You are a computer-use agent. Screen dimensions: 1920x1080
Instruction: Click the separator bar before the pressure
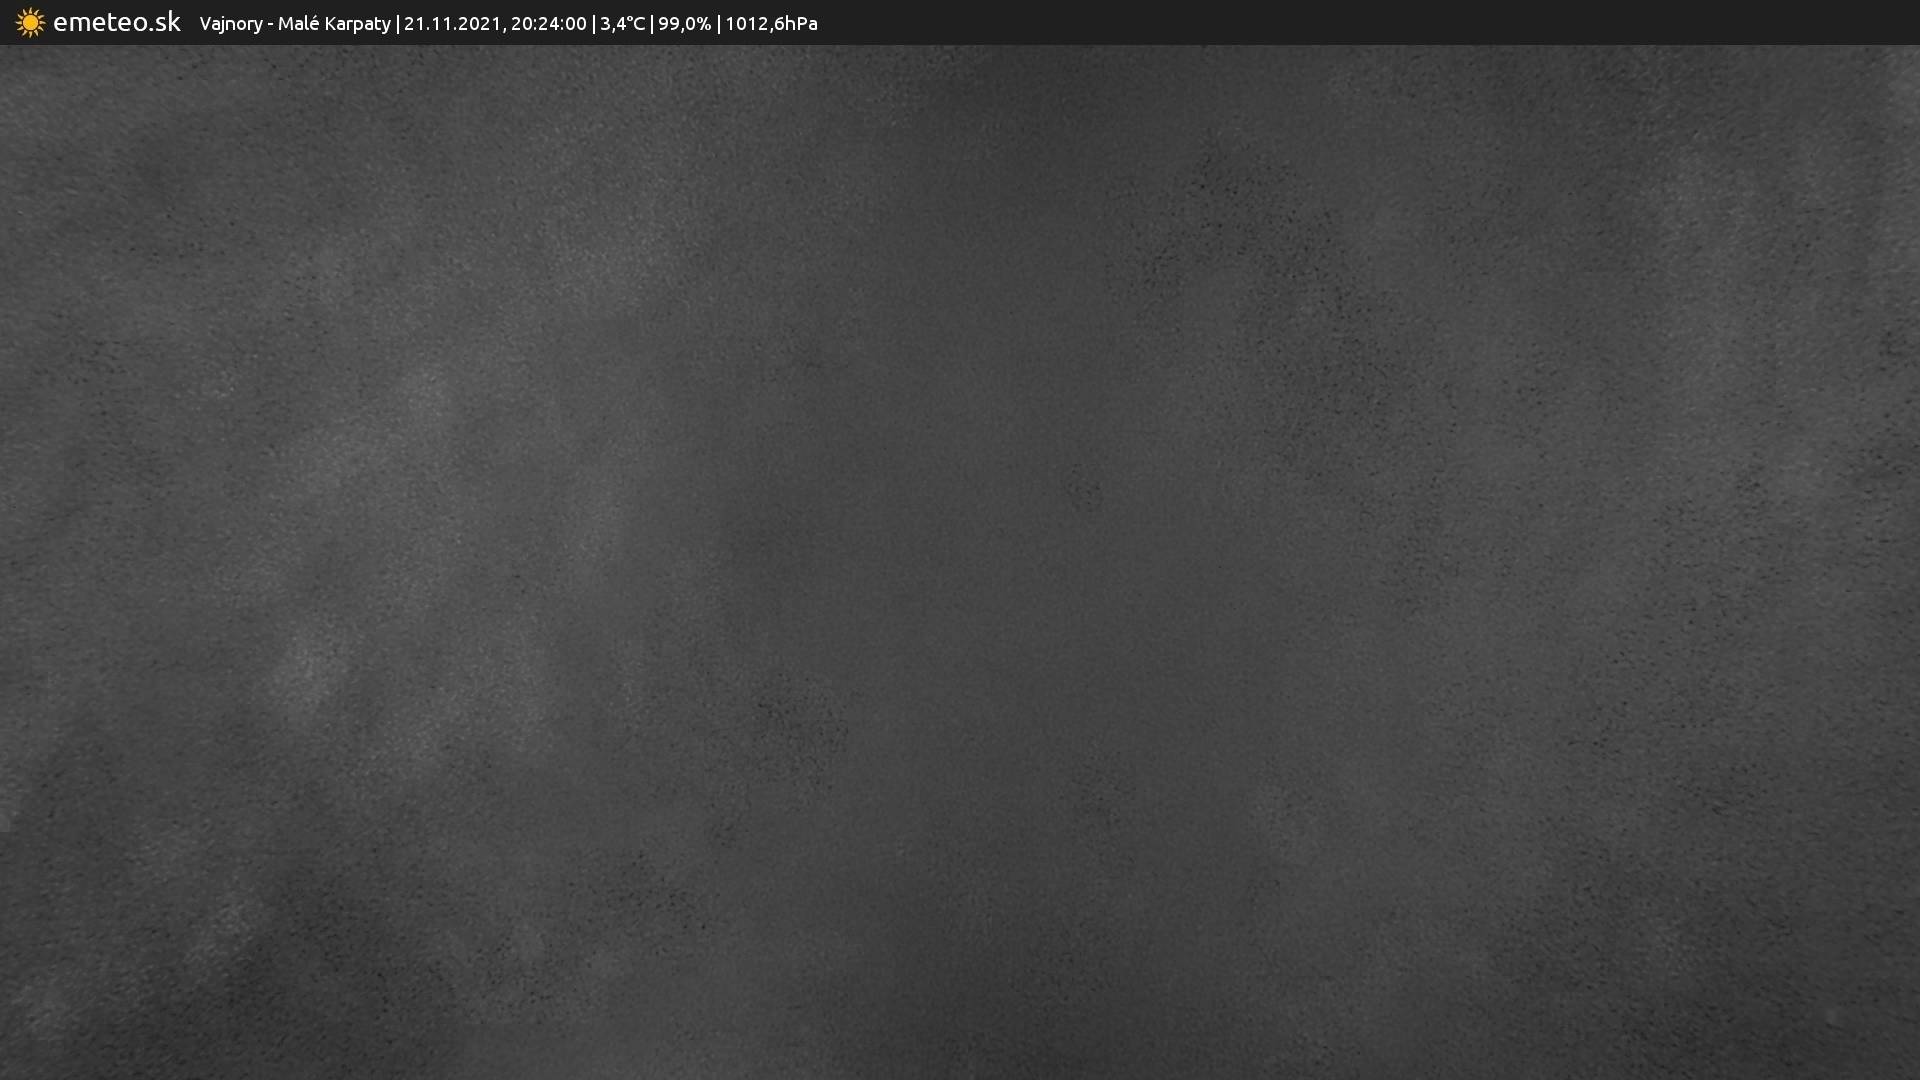click(x=718, y=23)
